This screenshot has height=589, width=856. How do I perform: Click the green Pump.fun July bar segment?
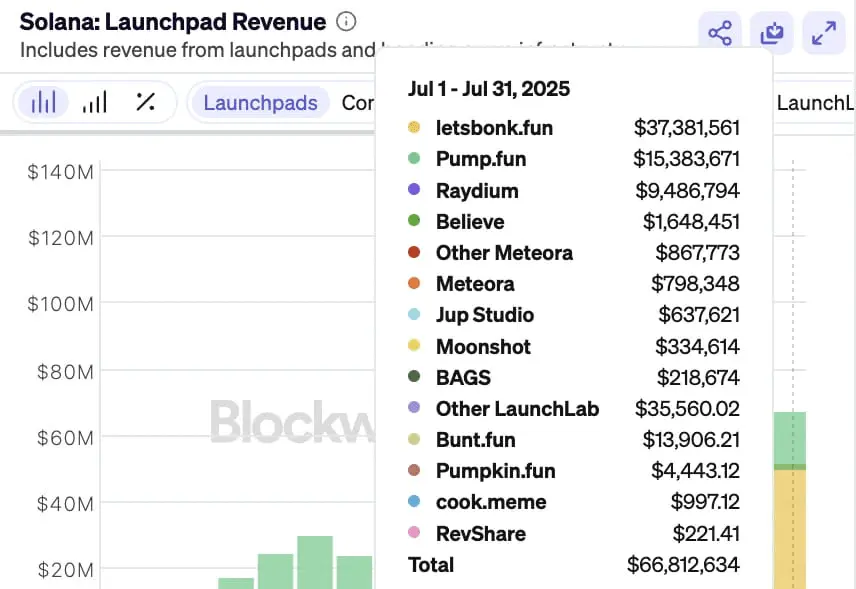point(789,438)
